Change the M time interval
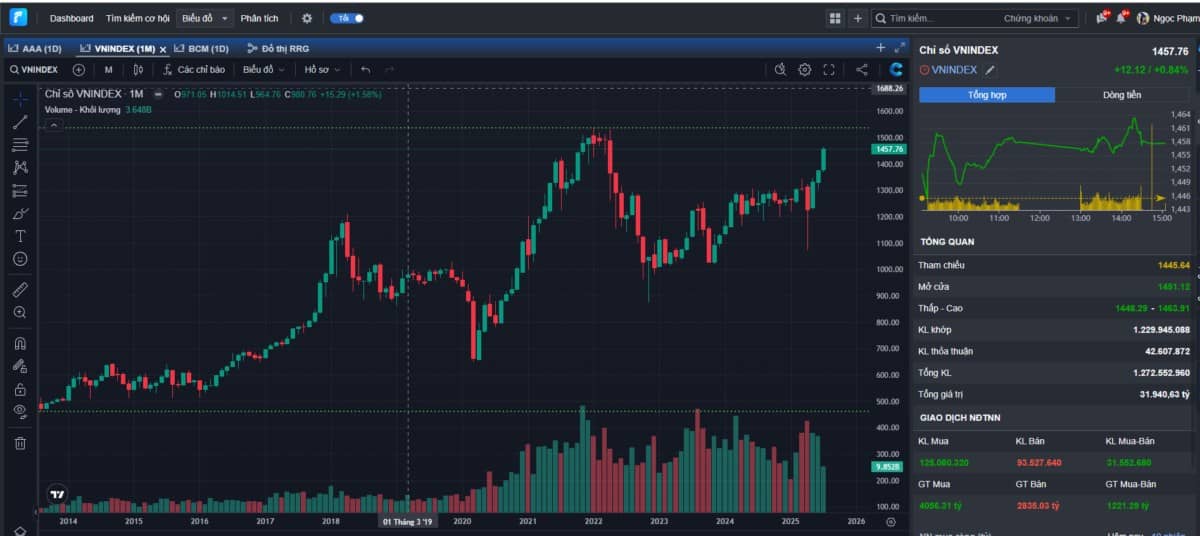Image resolution: width=1200 pixels, height=536 pixels. point(108,70)
